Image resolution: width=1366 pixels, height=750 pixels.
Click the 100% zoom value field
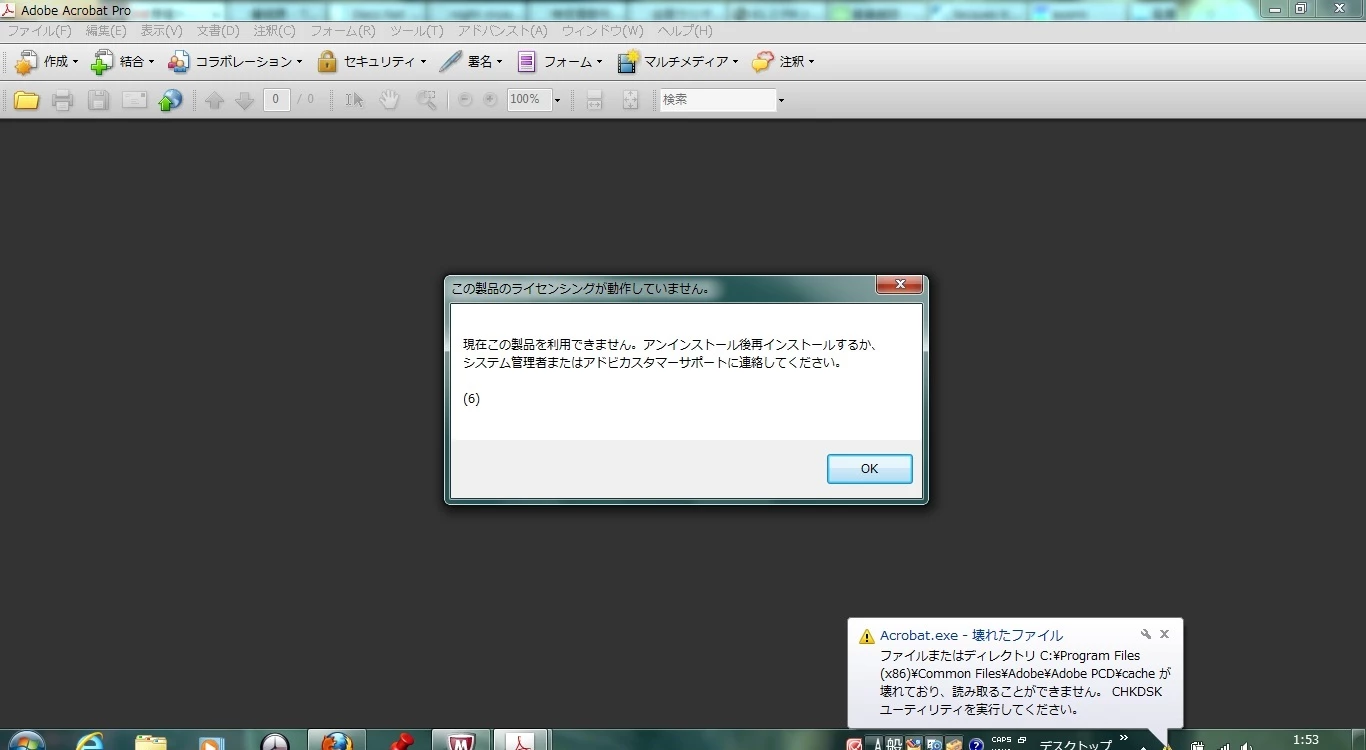click(x=529, y=100)
